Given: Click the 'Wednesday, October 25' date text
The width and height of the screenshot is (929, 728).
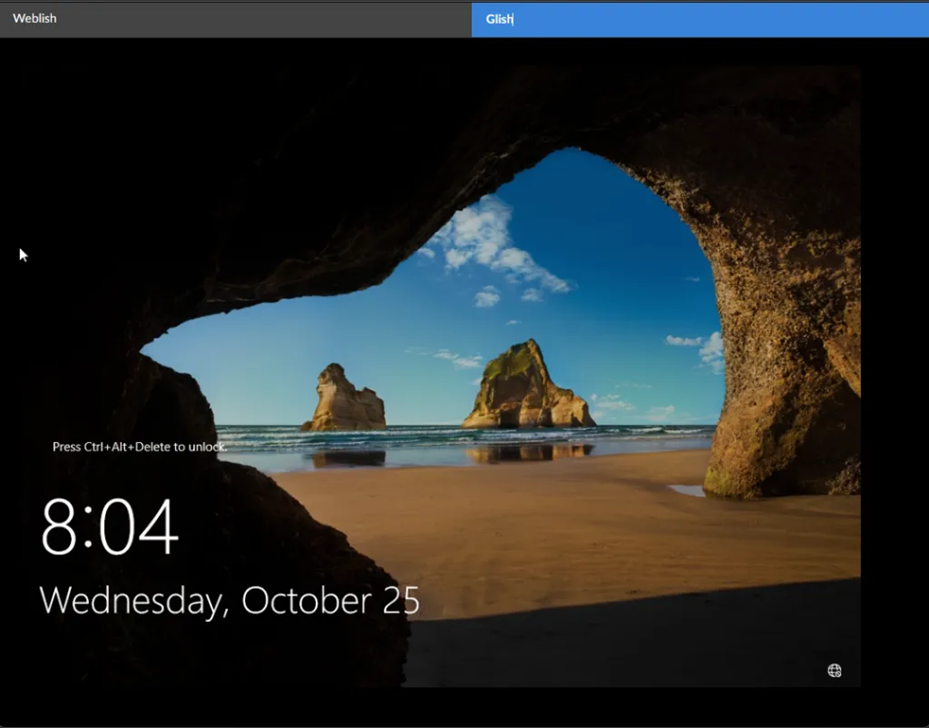Looking at the screenshot, I should (x=229, y=601).
